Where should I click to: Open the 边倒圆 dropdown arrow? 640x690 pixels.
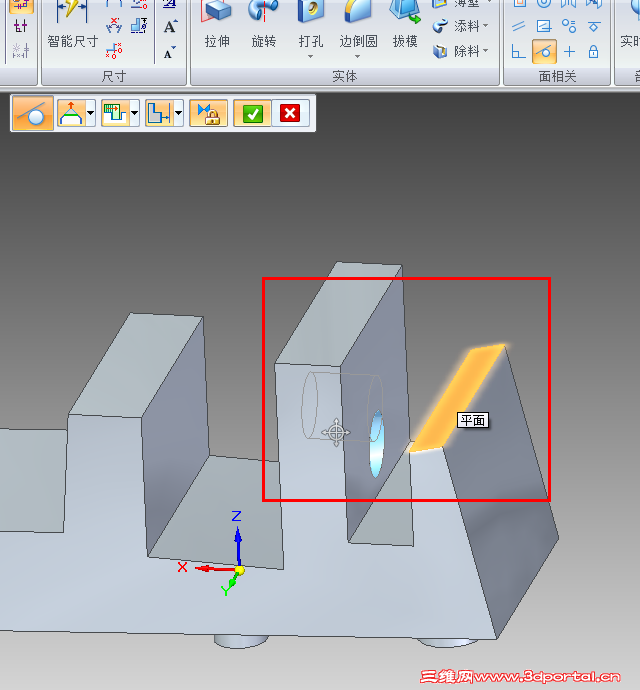[x=357, y=56]
